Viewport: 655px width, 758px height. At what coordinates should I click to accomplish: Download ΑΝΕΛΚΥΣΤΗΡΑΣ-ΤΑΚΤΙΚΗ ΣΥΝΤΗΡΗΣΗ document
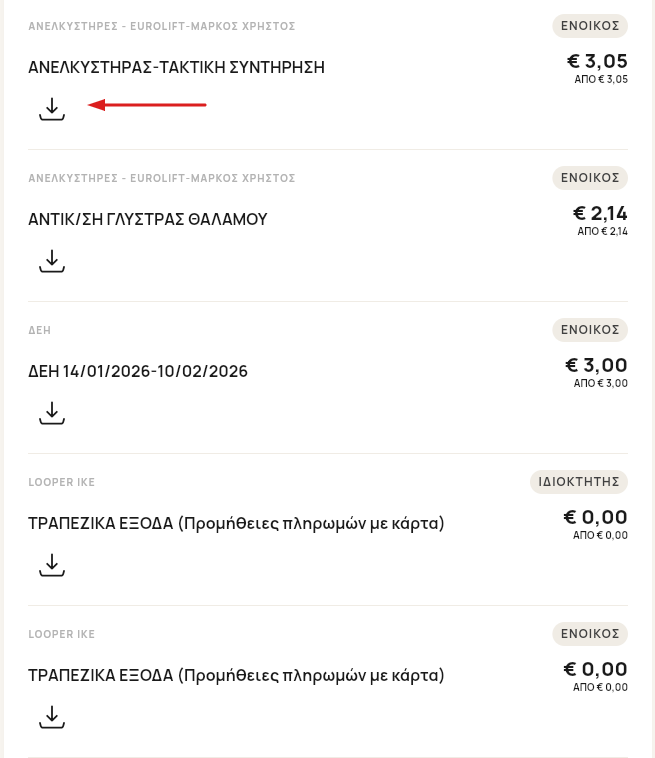(52, 109)
